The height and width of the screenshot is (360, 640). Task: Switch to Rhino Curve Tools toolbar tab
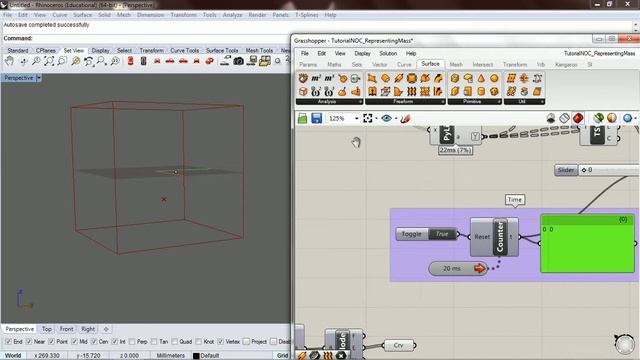click(184, 50)
